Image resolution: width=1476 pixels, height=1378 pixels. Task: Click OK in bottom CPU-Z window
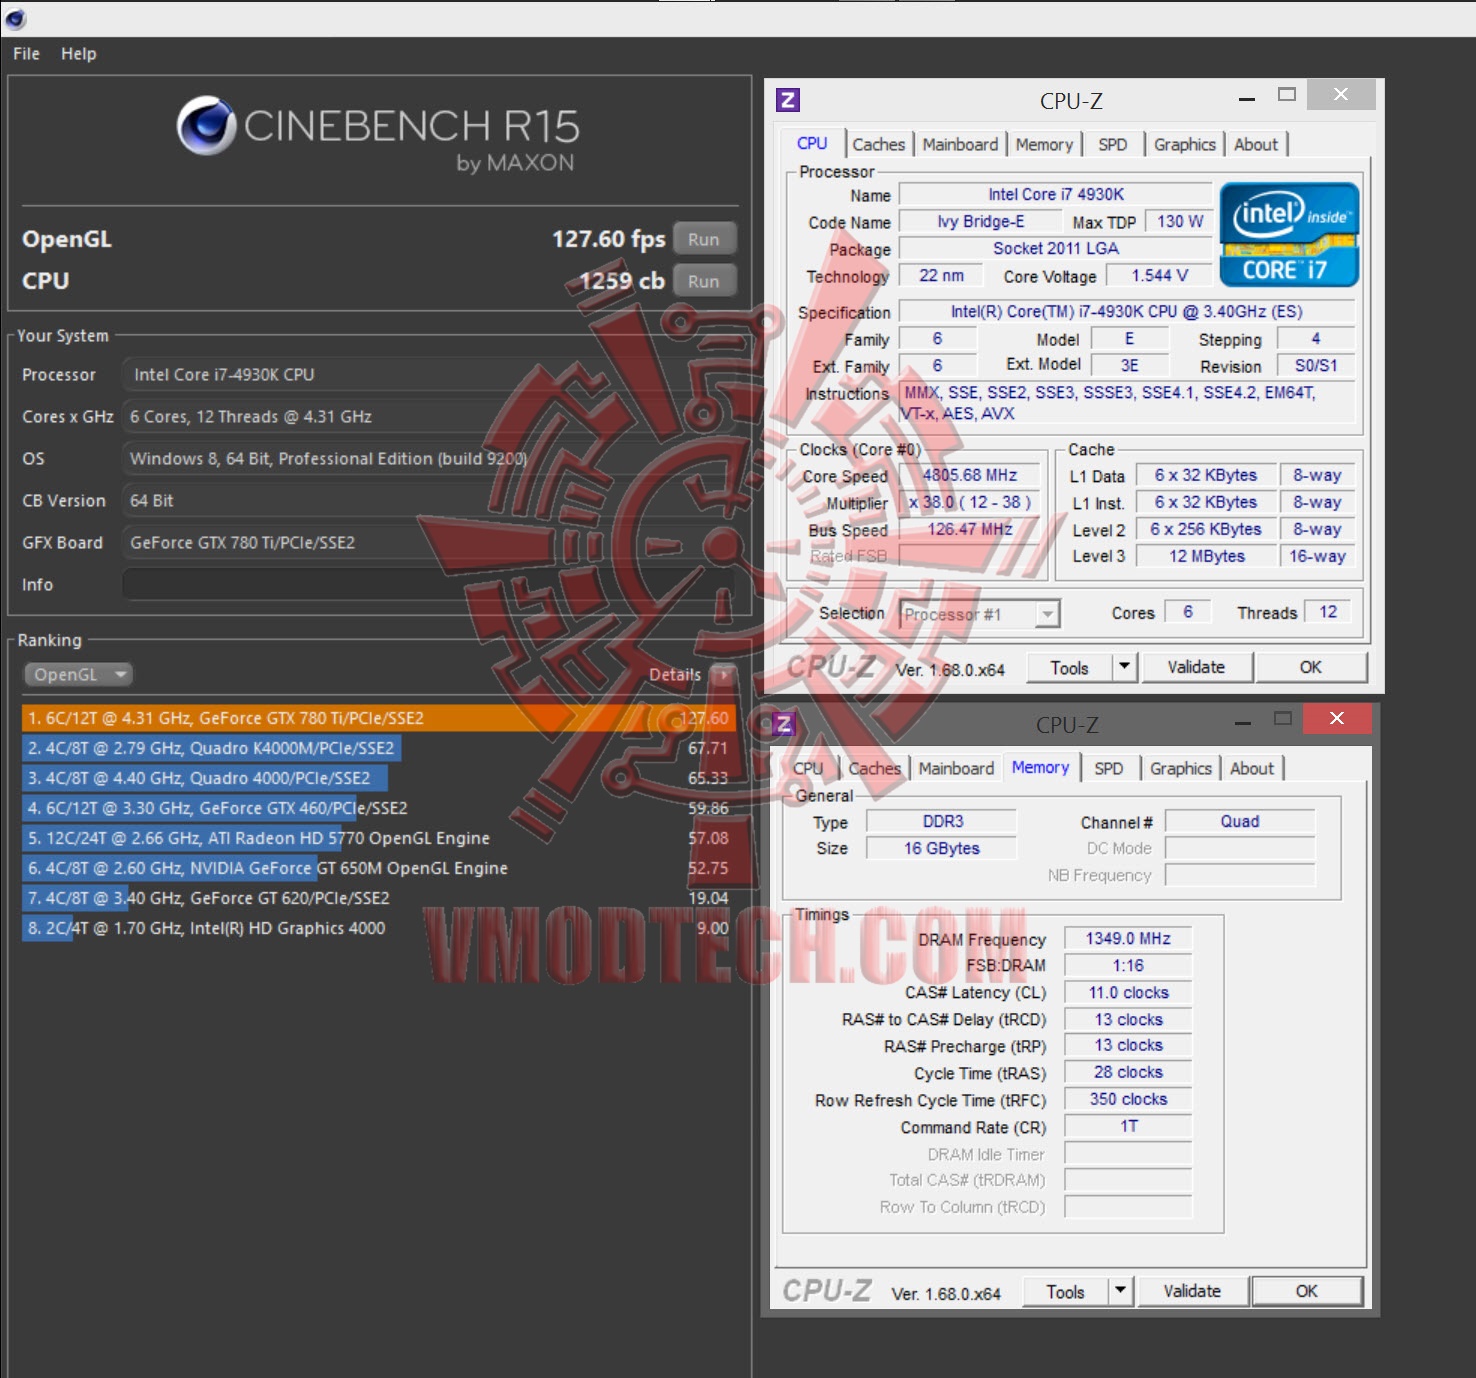click(x=1307, y=1292)
